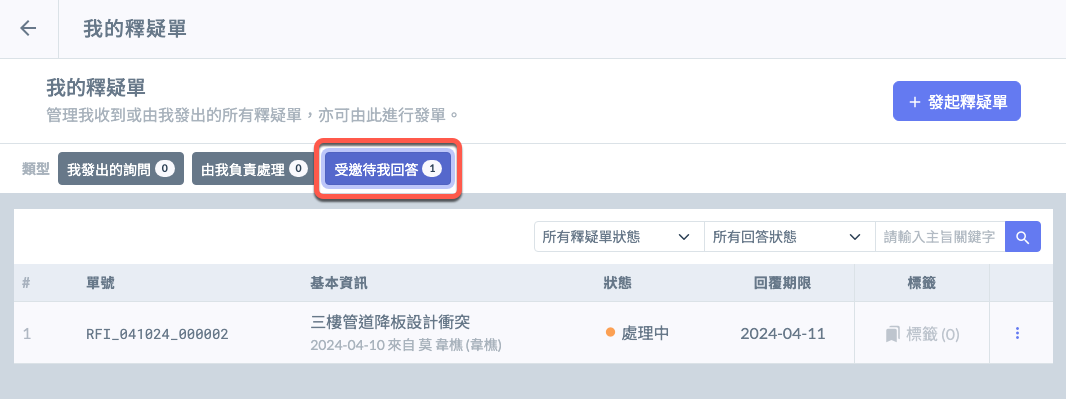Click the 單號 column header

[100, 283]
